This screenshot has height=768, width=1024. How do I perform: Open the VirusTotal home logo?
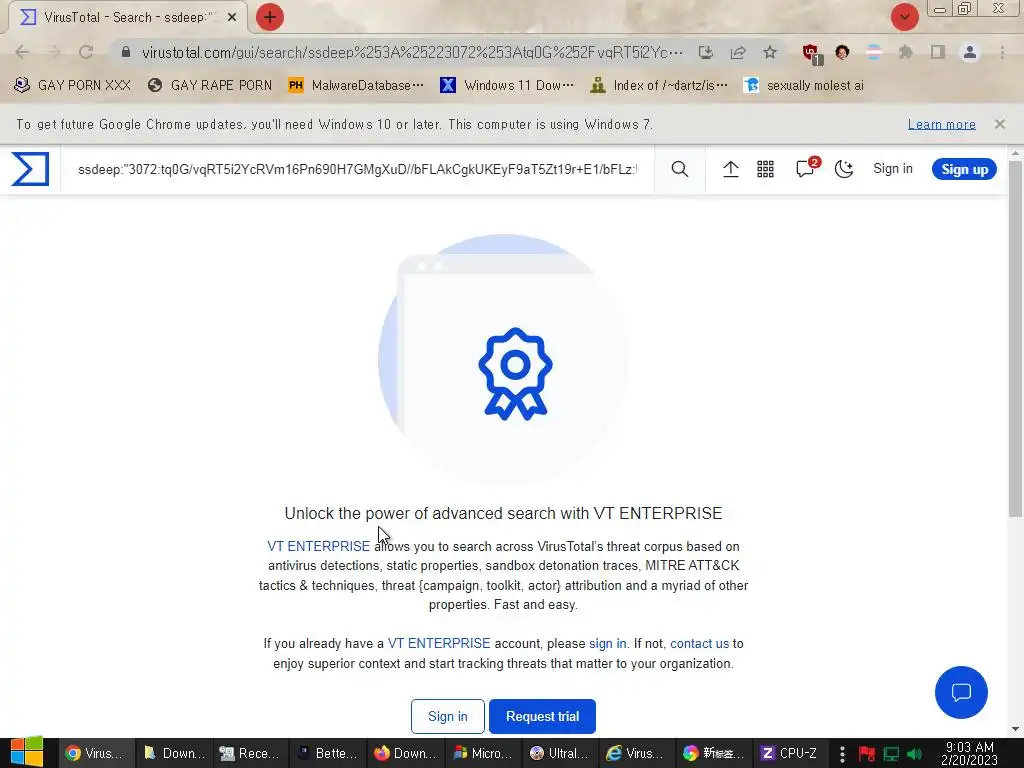coord(30,169)
